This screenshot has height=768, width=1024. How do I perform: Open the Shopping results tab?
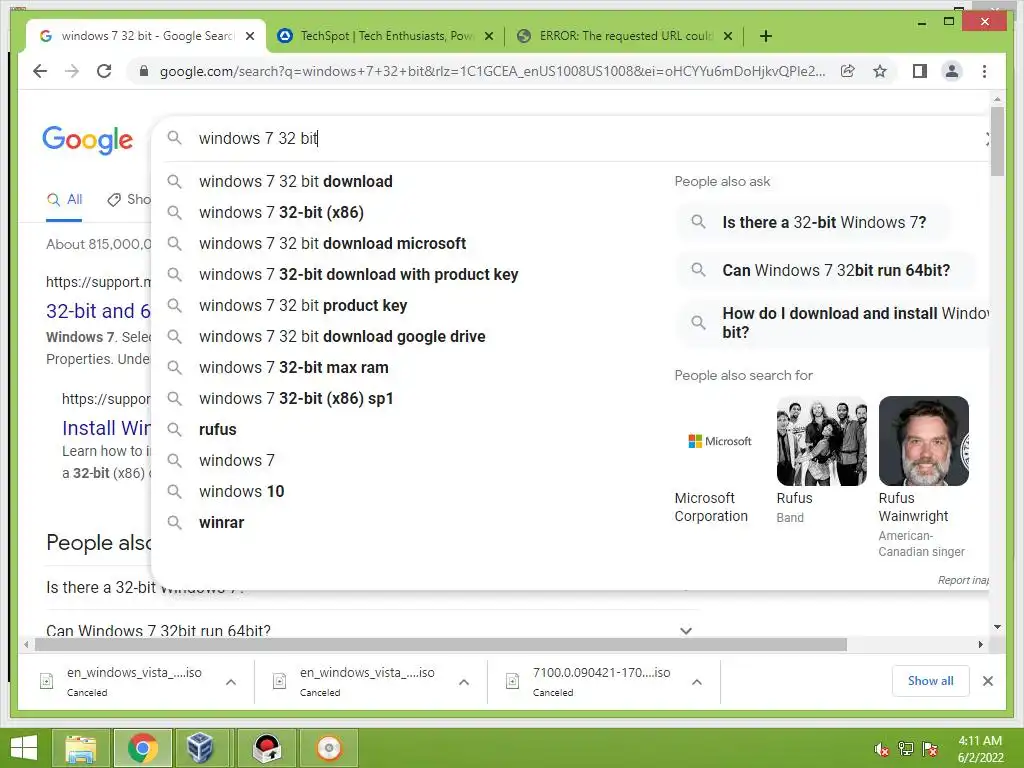[129, 200]
